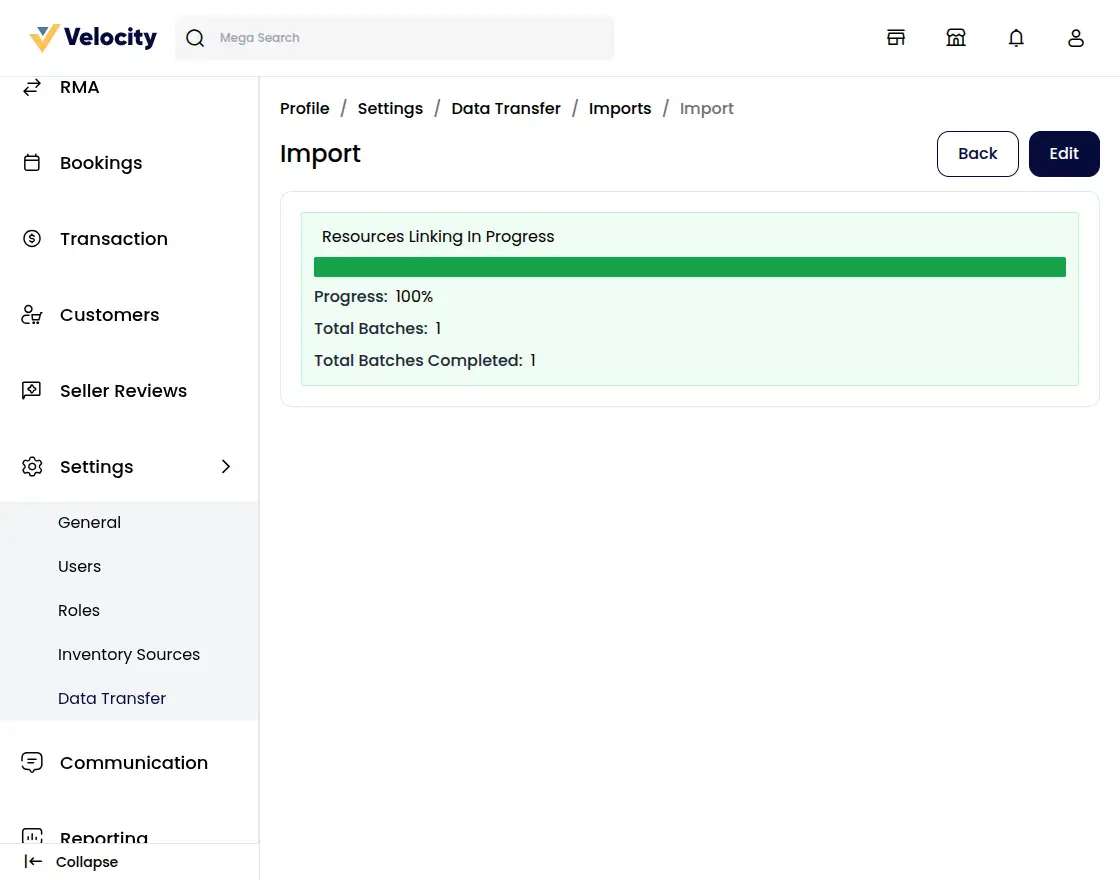Click the marketplace shop icon
The height and width of the screenshot is (880, 1120).
[x=956, y=38]
